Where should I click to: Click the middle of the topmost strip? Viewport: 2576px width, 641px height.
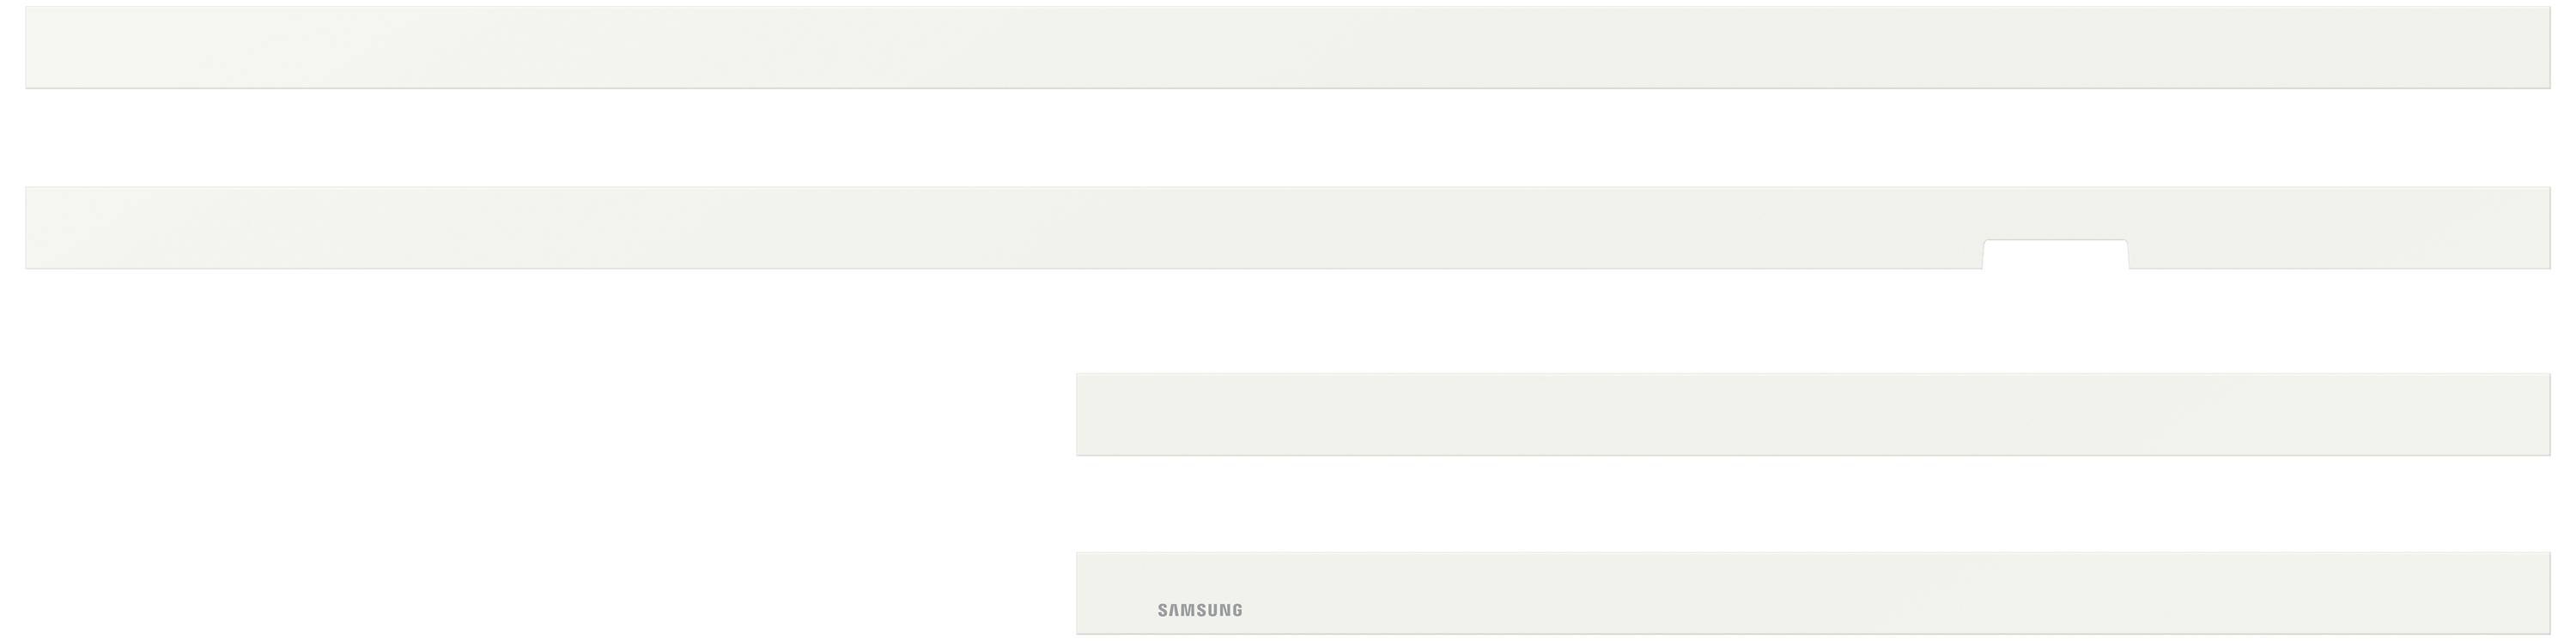[1288, 48]
